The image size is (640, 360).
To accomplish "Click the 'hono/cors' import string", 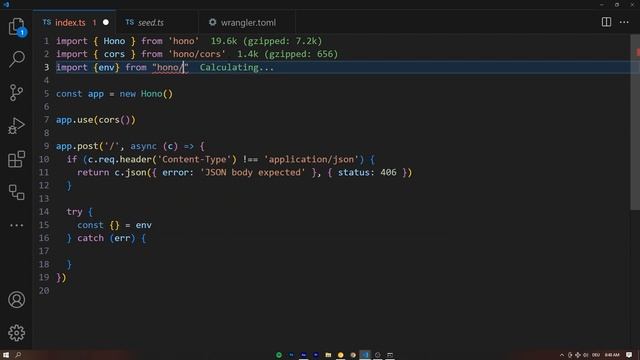I will [x=197, y=54].
